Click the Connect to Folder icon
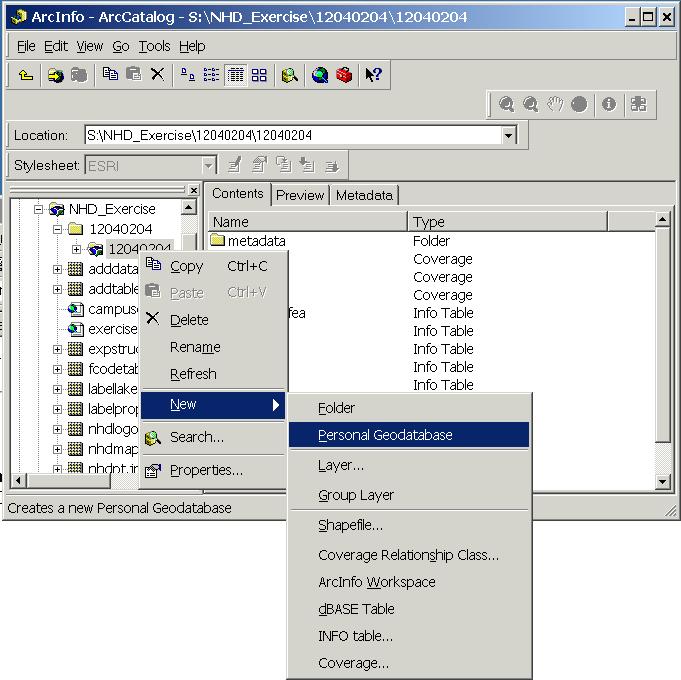681x680 pixels. (x=56, y=75)
